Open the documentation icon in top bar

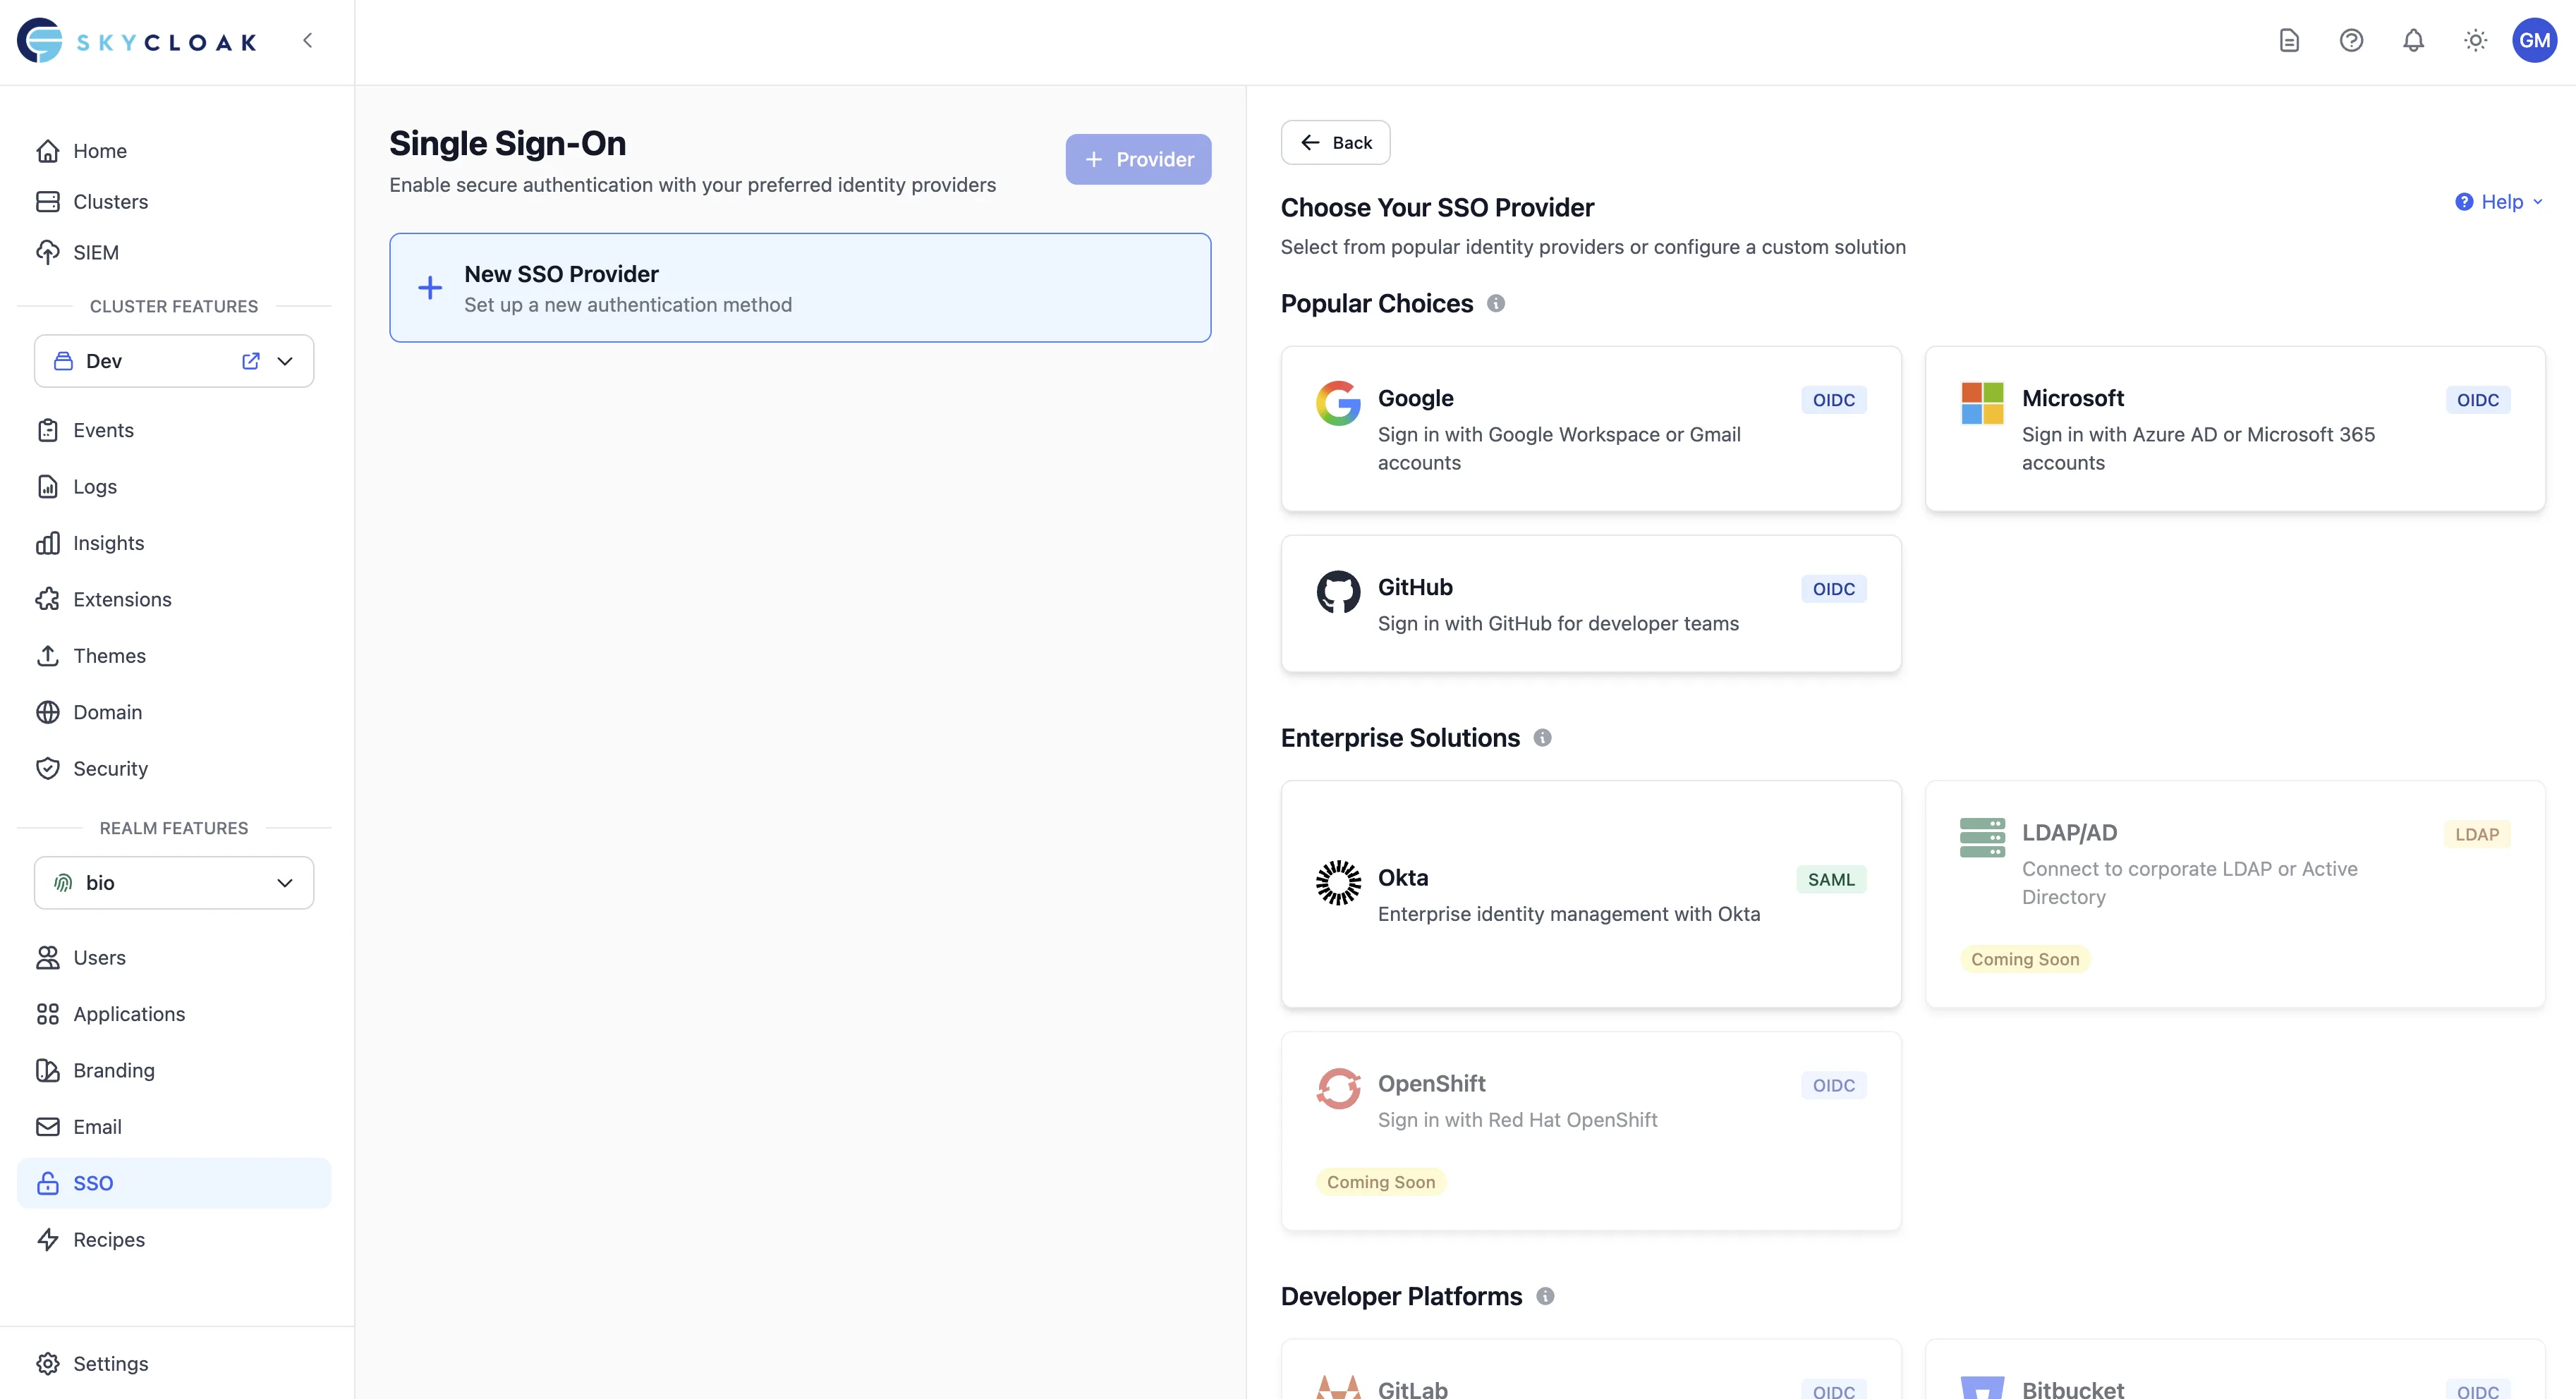pos(2289,40)
